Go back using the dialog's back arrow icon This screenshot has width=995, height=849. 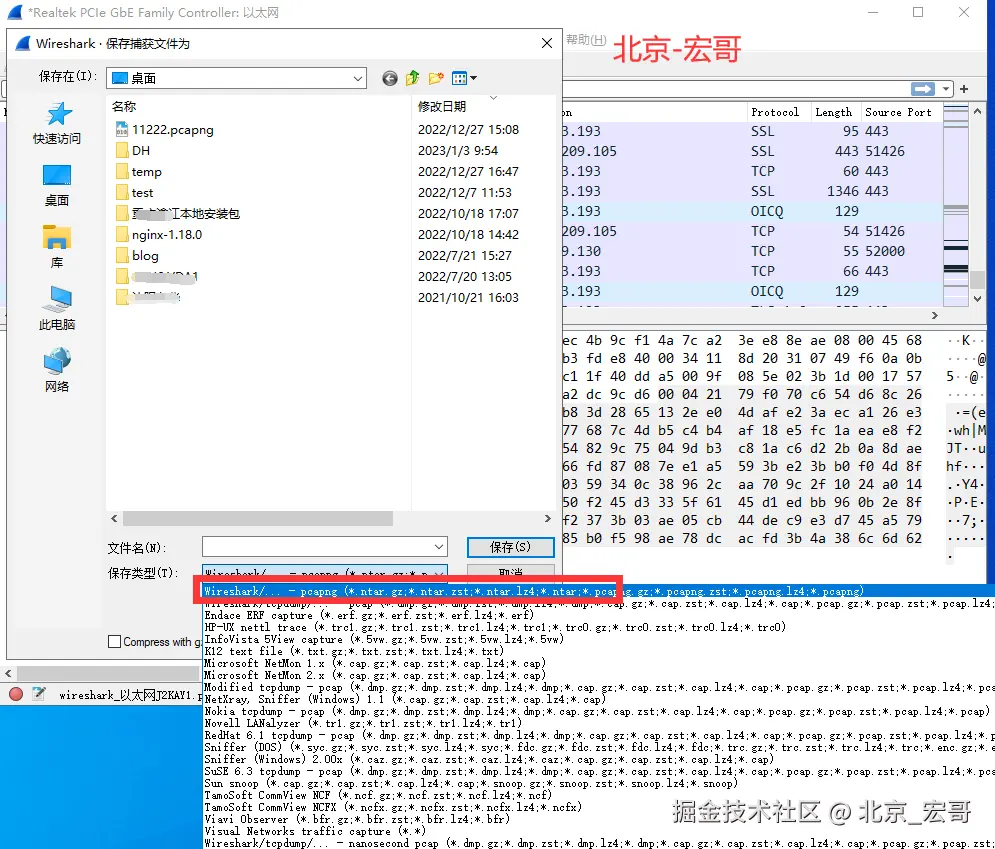click(x=390, y=78)
